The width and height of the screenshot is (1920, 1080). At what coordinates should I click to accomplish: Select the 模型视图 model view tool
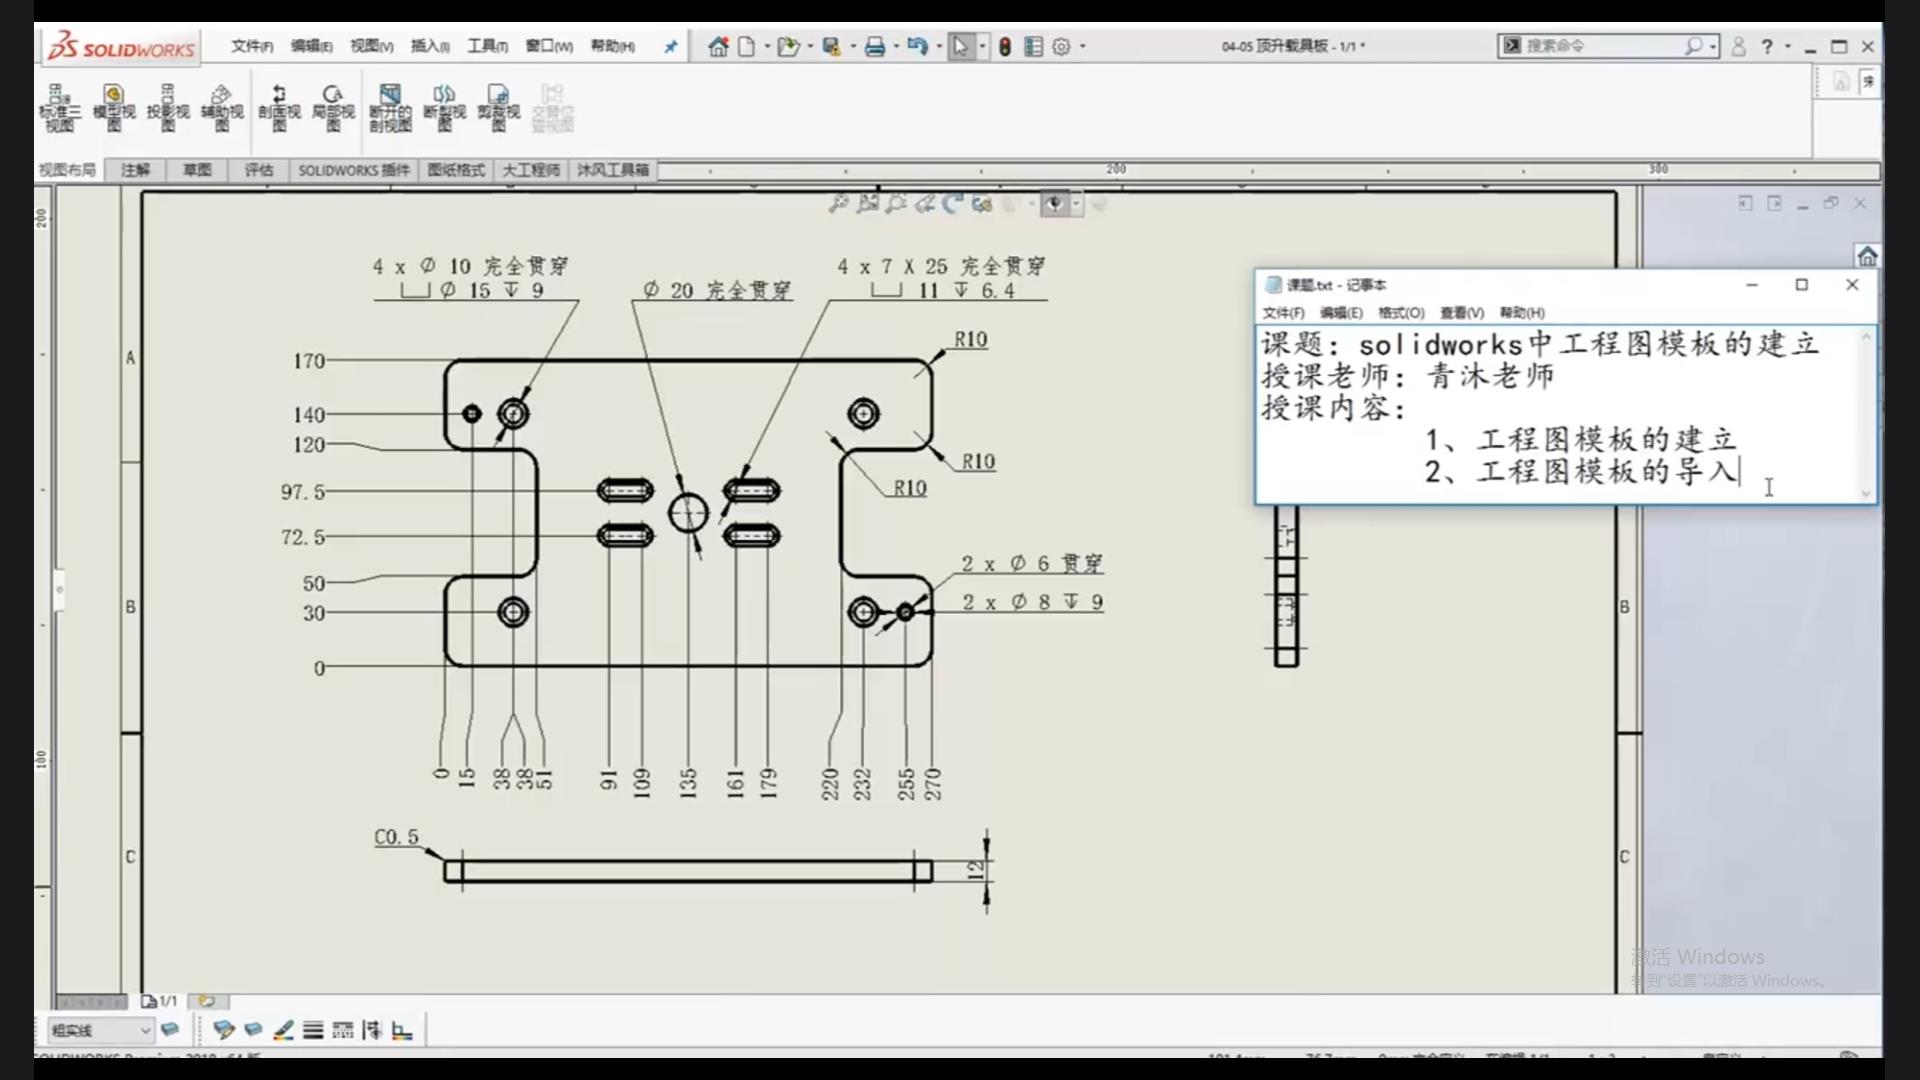tap(114, 108)
